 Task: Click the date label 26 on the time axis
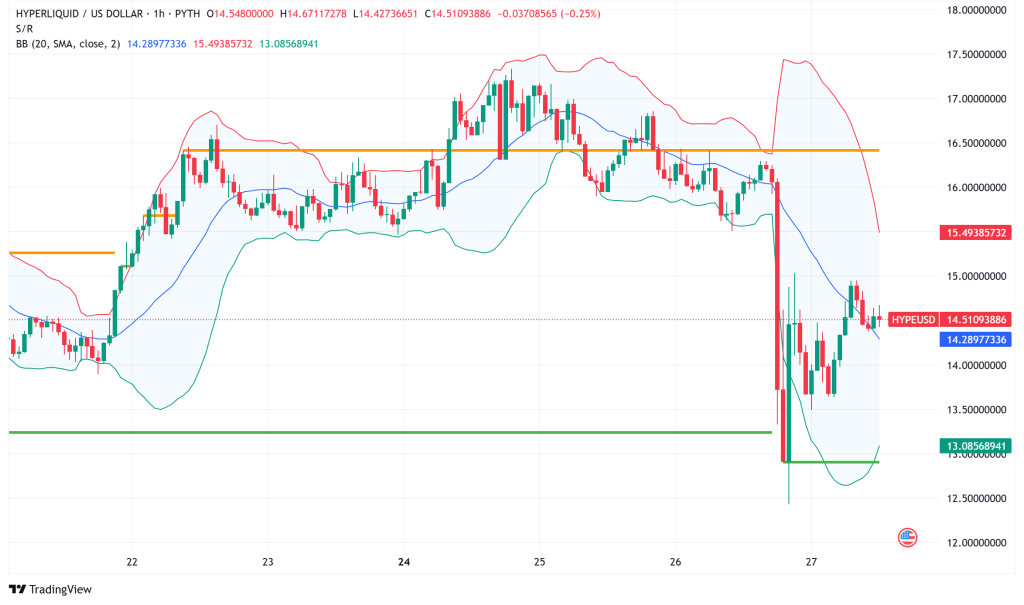click(x=675, y=562)
